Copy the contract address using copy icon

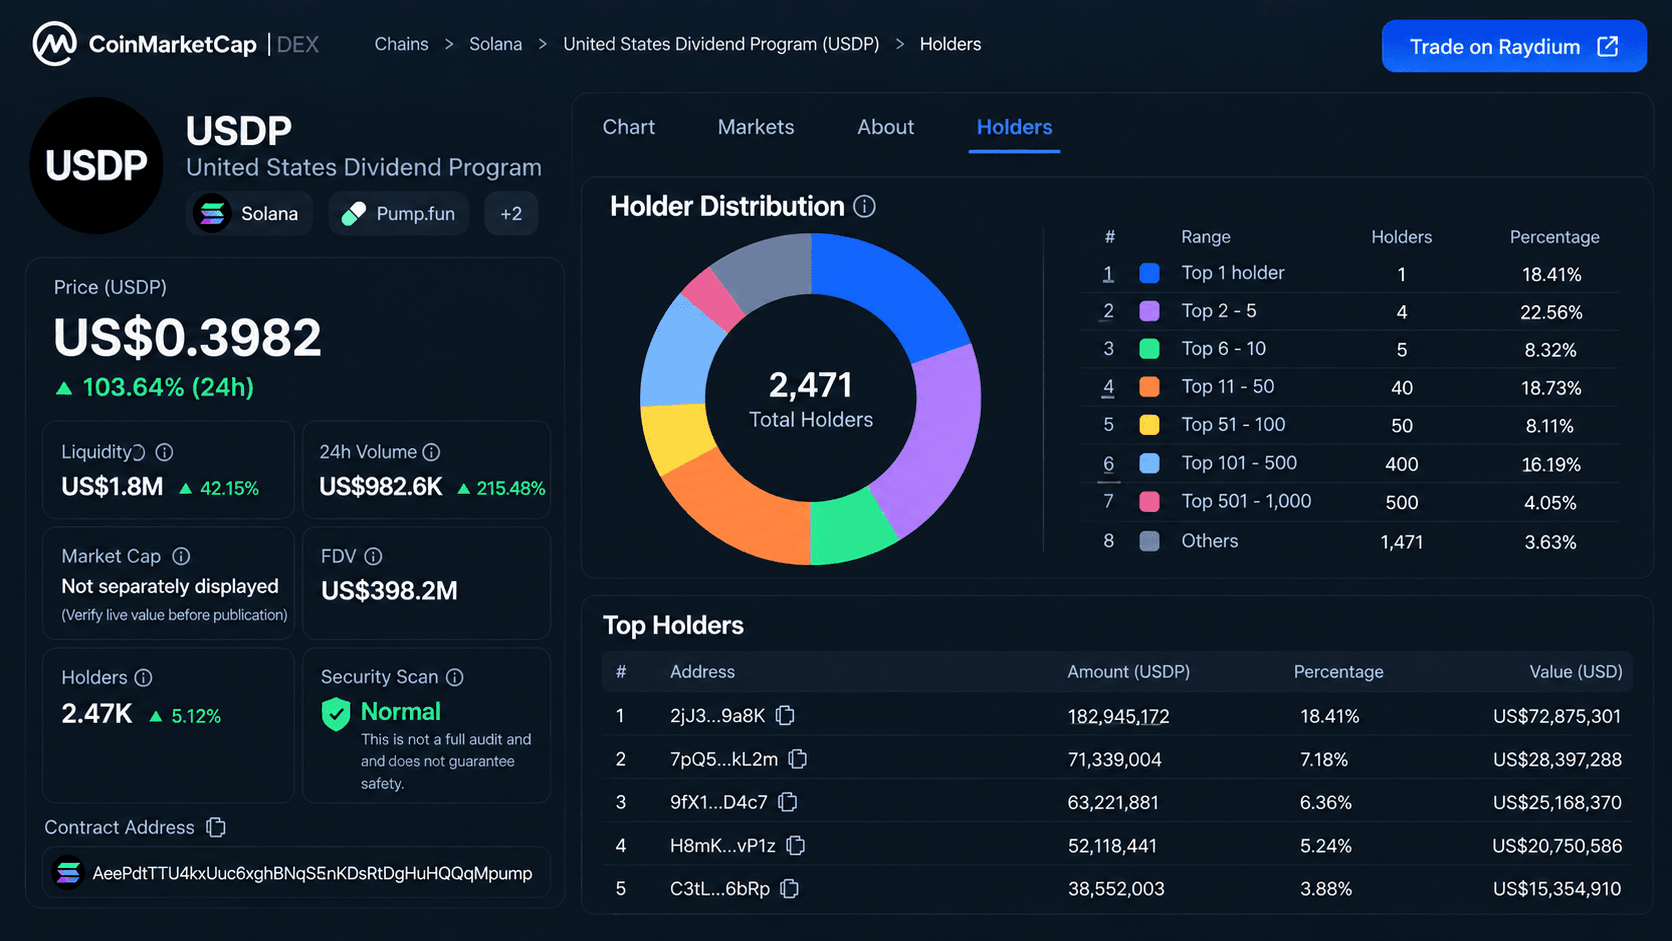[x=216, y=827]
